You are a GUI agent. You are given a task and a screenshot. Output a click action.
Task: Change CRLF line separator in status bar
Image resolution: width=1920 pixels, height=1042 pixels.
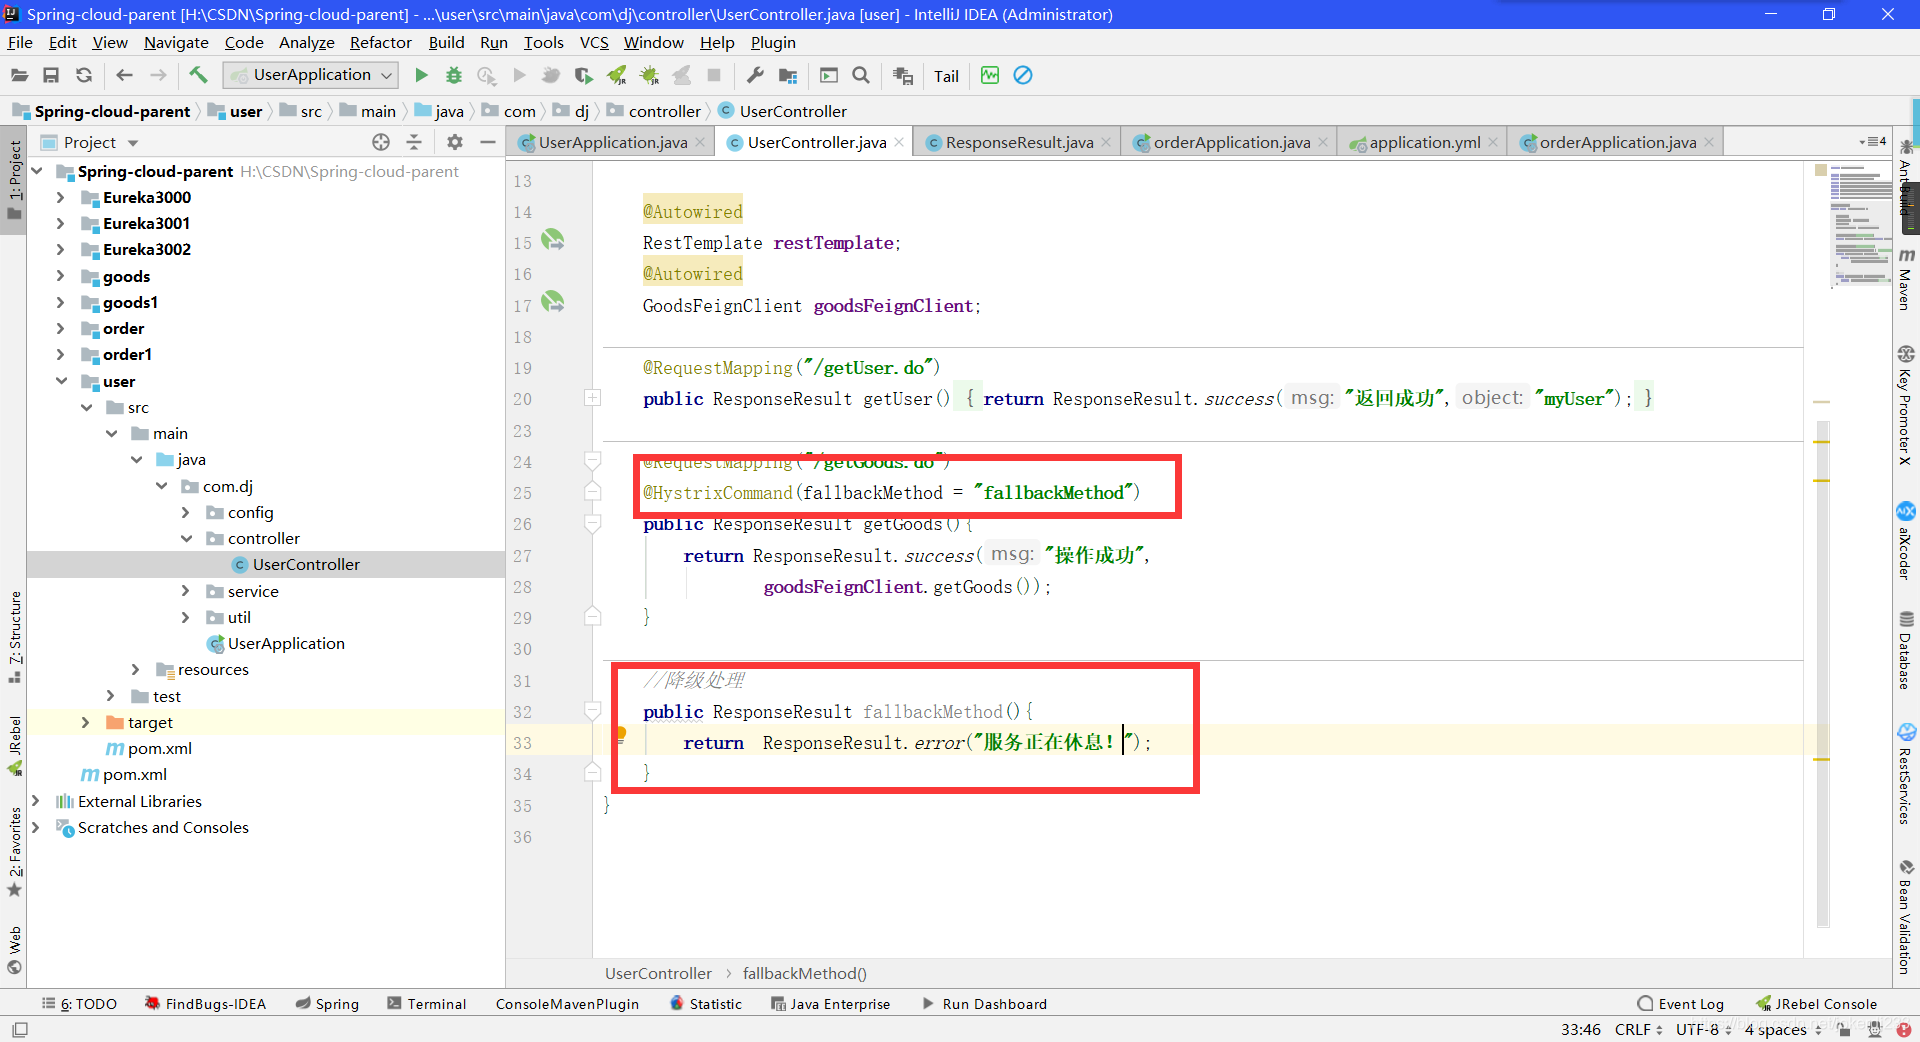tap(1638, 1029)
